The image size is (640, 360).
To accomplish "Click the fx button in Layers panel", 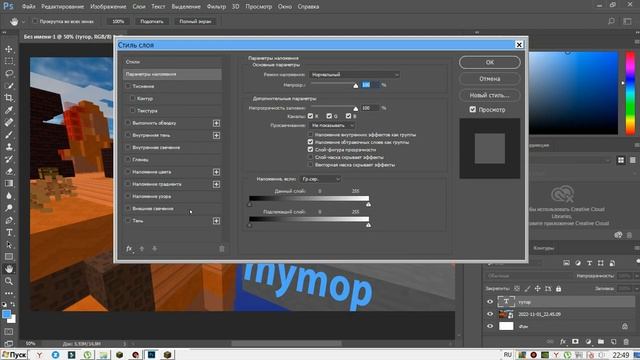I will point(563,341).
